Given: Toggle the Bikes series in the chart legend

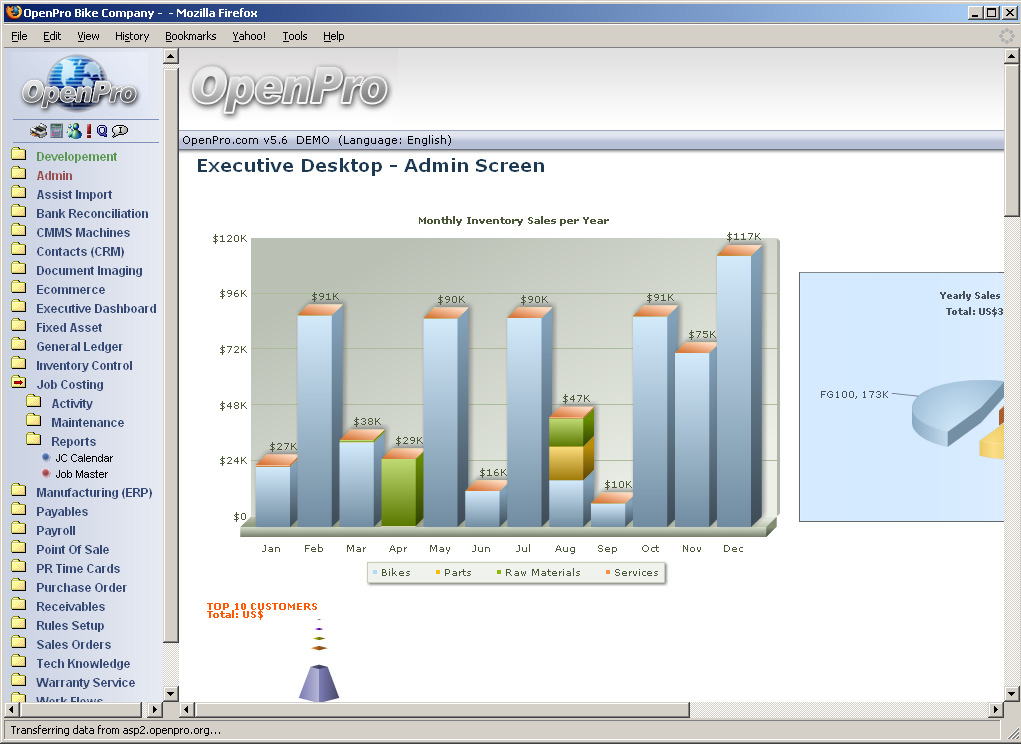Looking at the screenshot, I should click(391, 573).
